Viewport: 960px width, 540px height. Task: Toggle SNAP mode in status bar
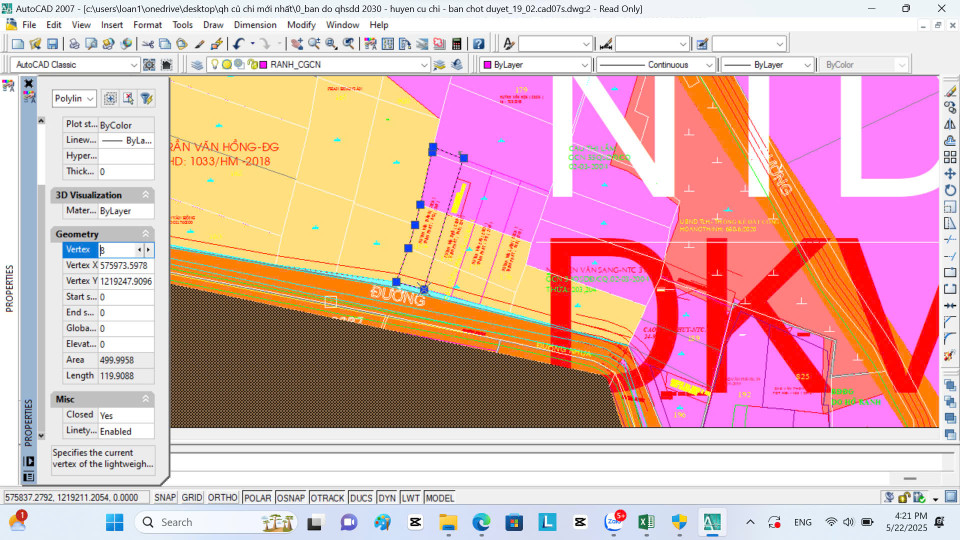[165, 498]
